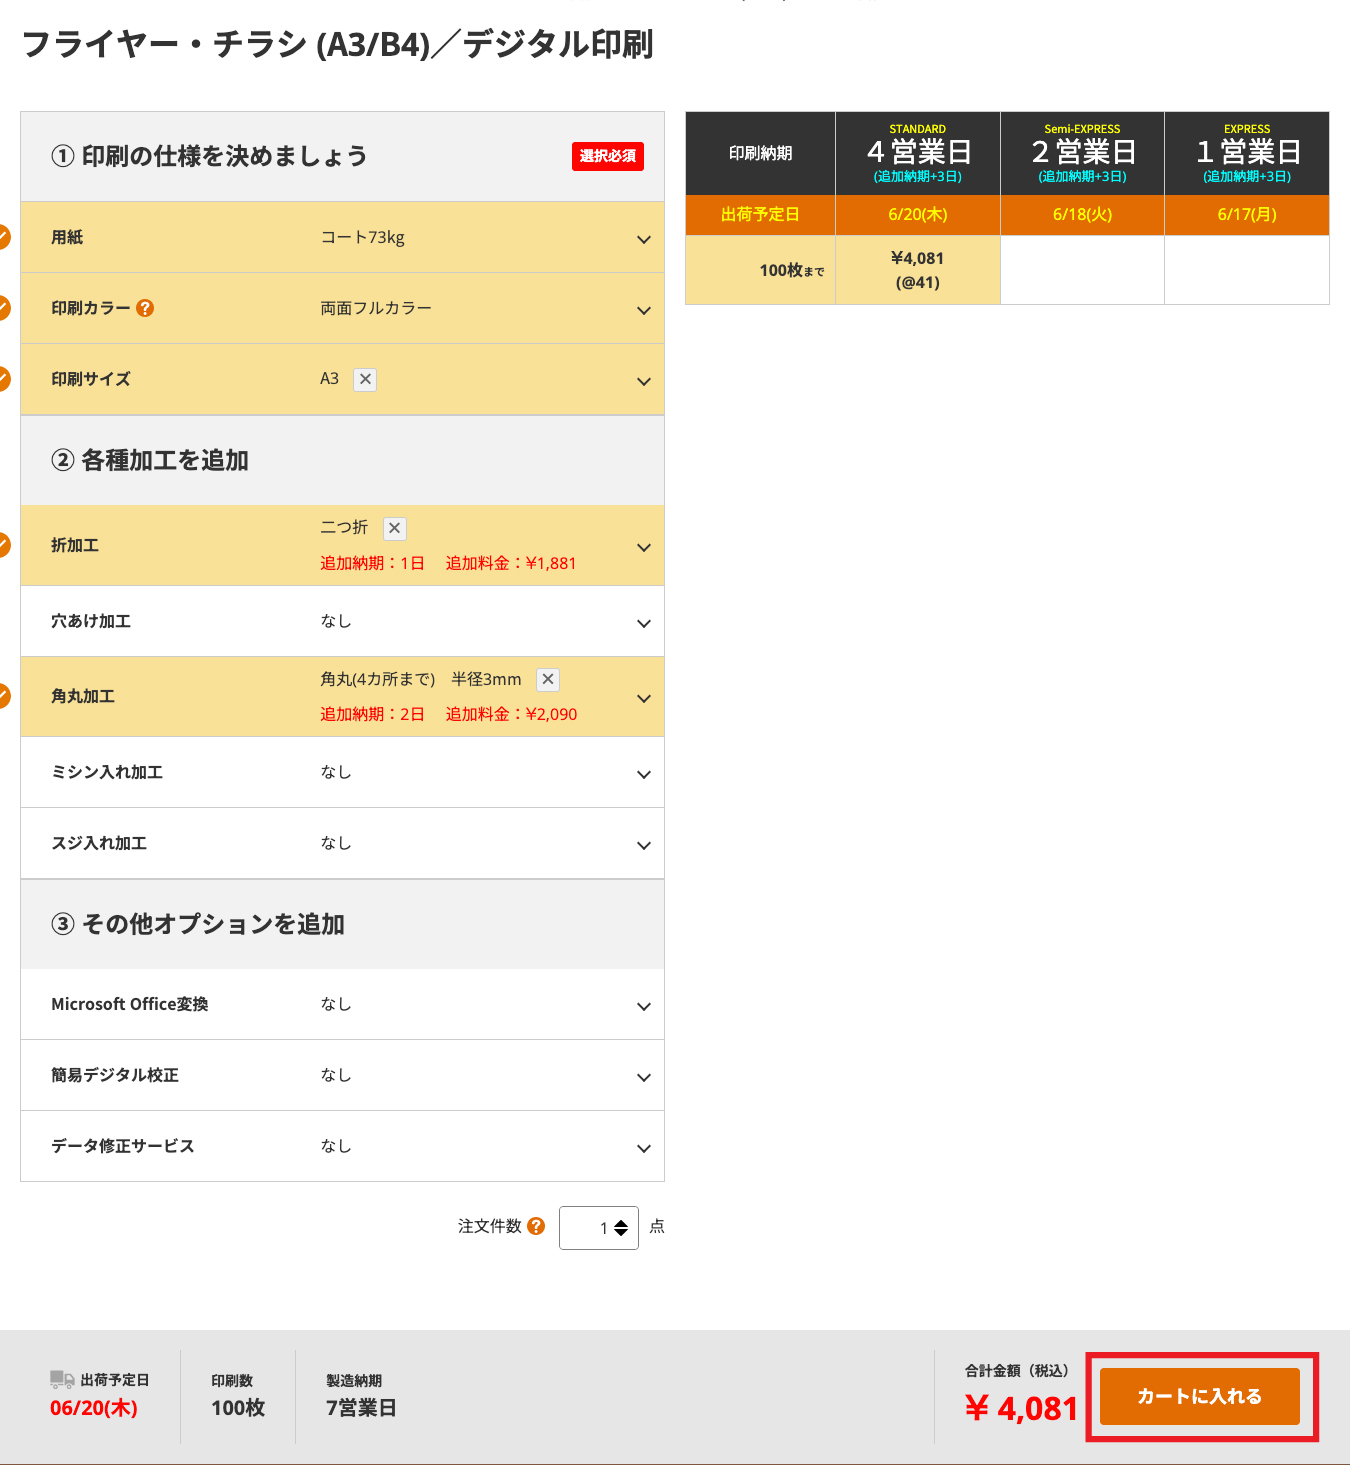This screenshot has height=1470, width=1350.
Task: Click check mark beside 用紙 row
Action: point(3,237)
